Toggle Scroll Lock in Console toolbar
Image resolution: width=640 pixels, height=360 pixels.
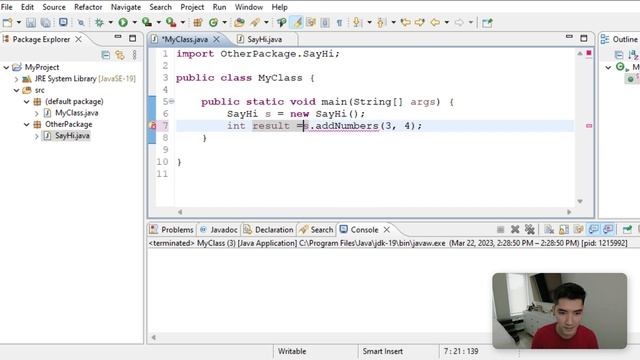coord(564,230)
